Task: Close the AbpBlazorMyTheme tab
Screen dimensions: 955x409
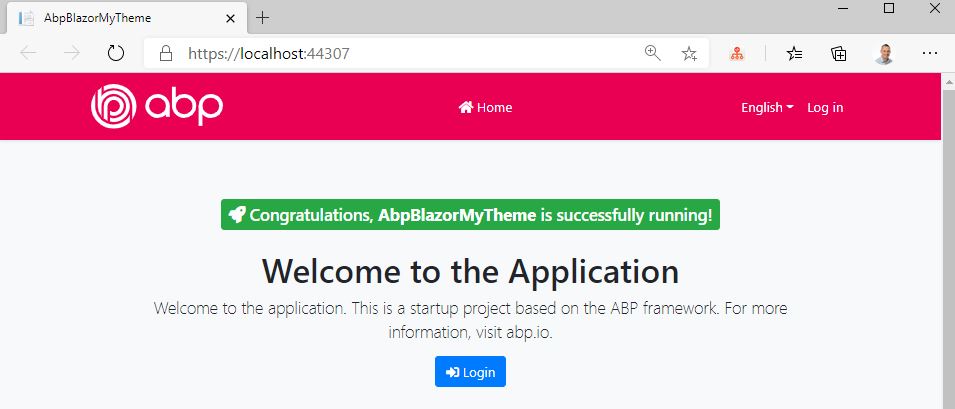Action: click(230, 18)
